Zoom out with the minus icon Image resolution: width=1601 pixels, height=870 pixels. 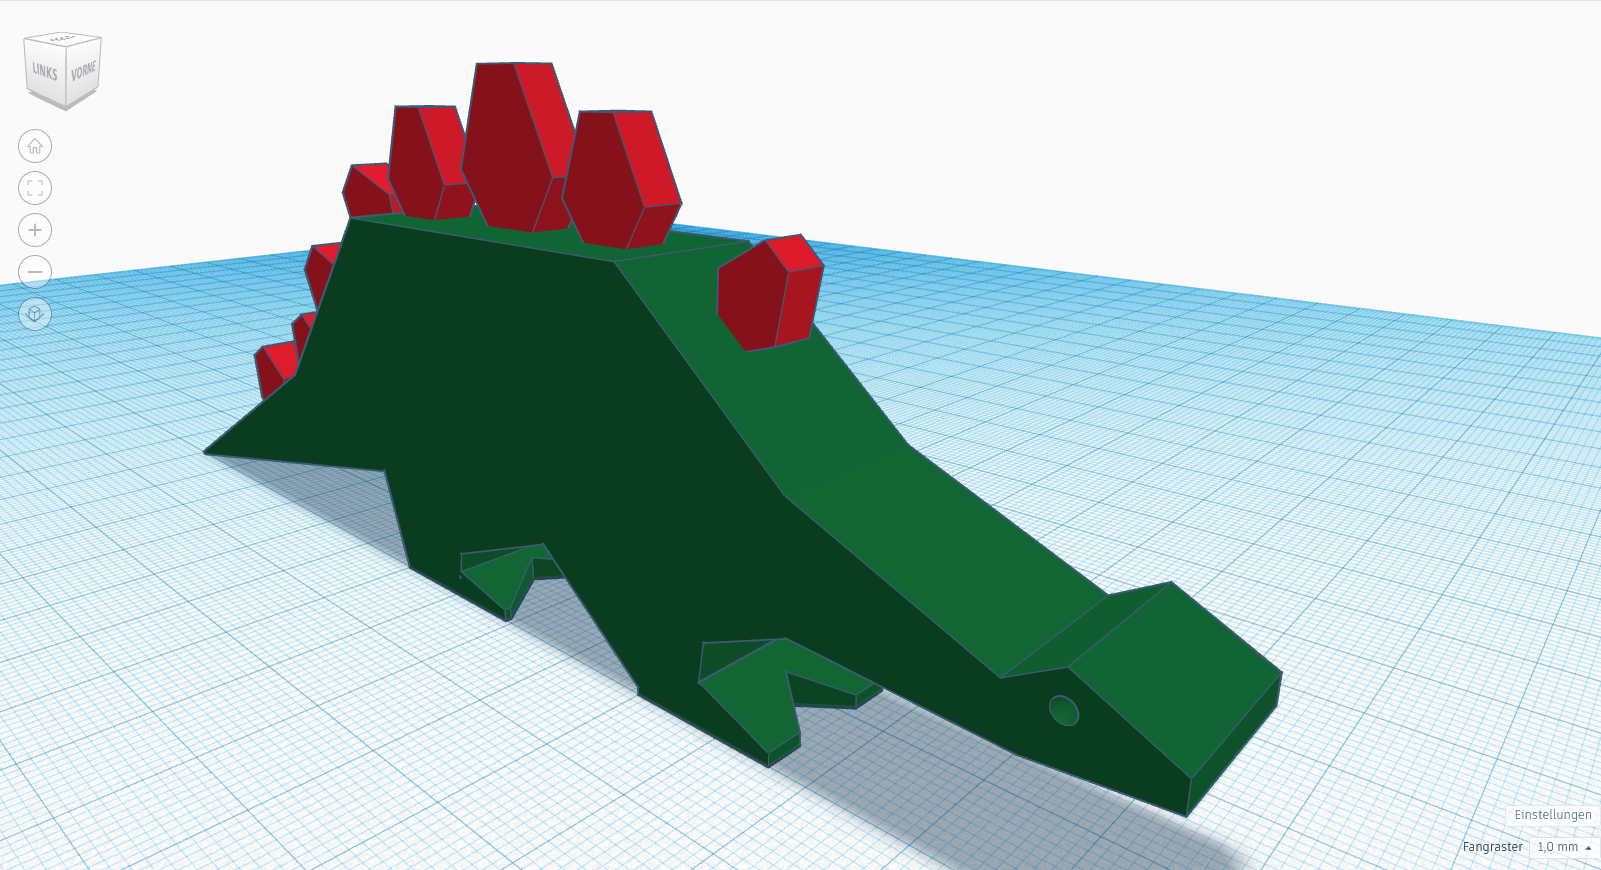point(35,272)
